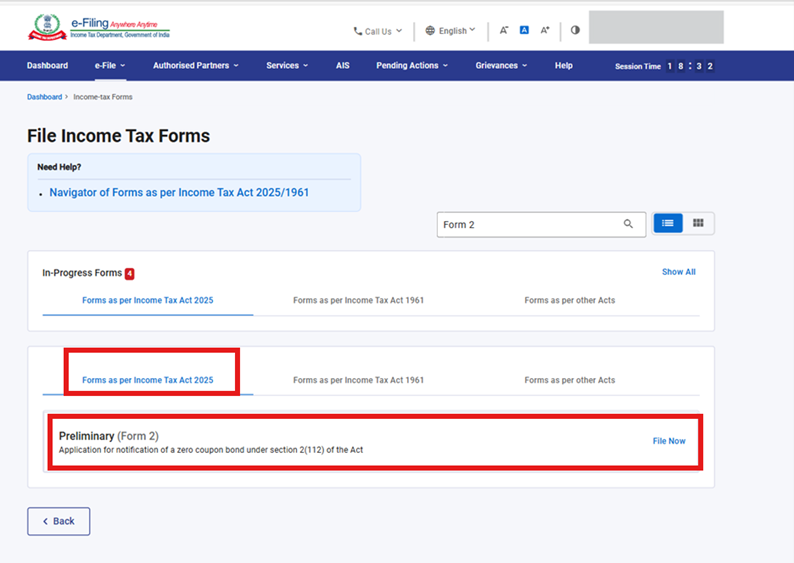Select lower Forms as per other Acts tab
The height and width of the screenshot is (563, 794).
pyautogui.click(x=569, y=380)
